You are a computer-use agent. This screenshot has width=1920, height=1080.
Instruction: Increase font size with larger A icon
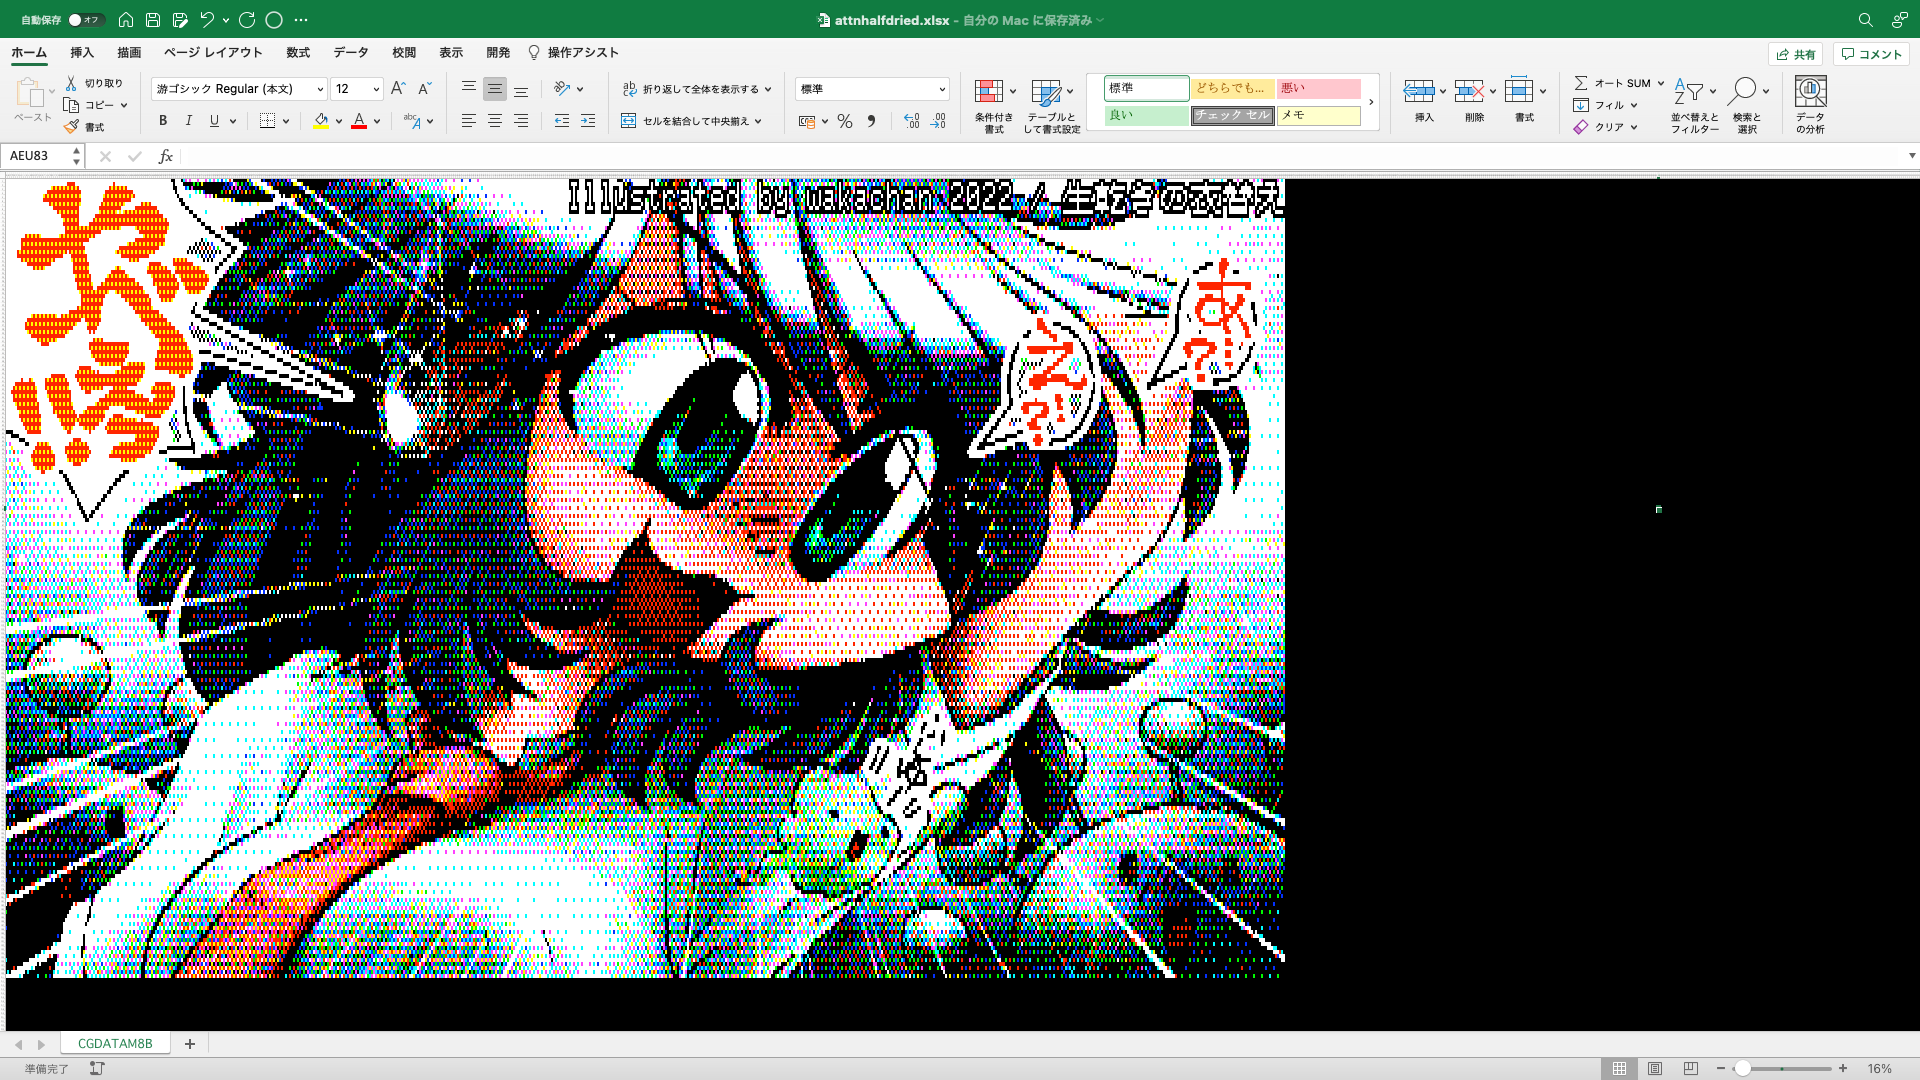pyautogui.click(x=398, y=89)
